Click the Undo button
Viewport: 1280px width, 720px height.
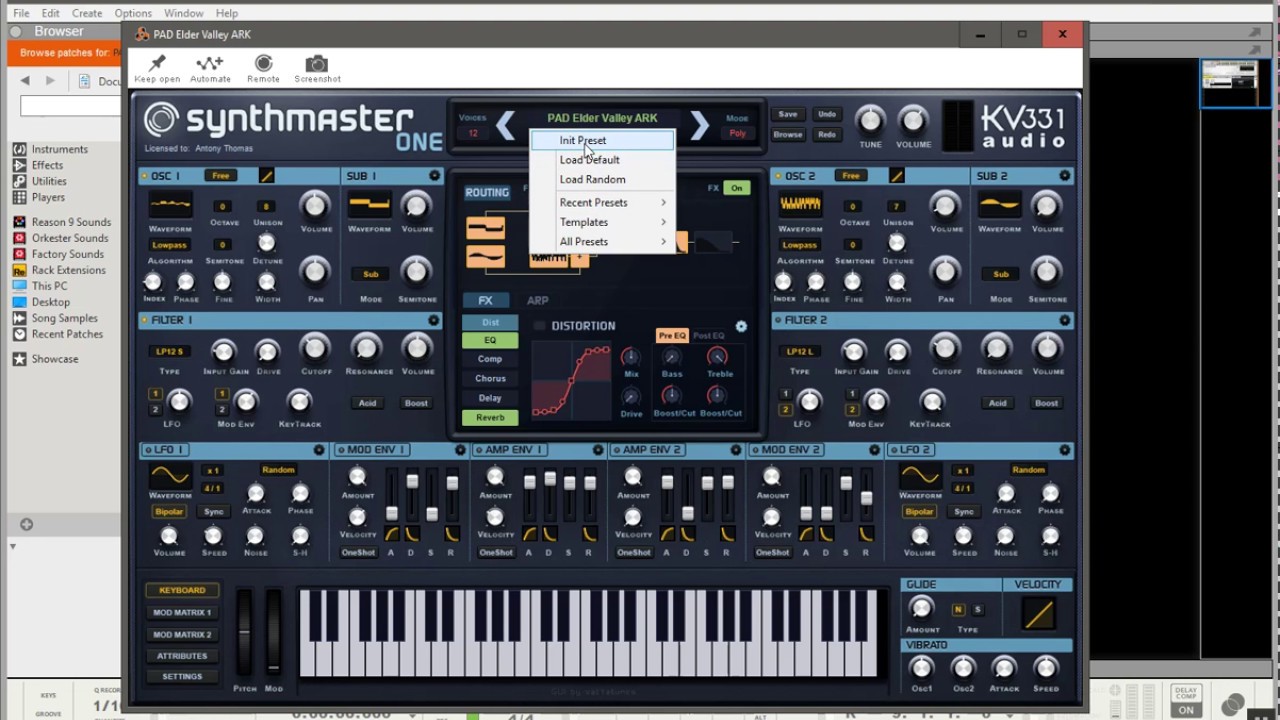point(826,114)
